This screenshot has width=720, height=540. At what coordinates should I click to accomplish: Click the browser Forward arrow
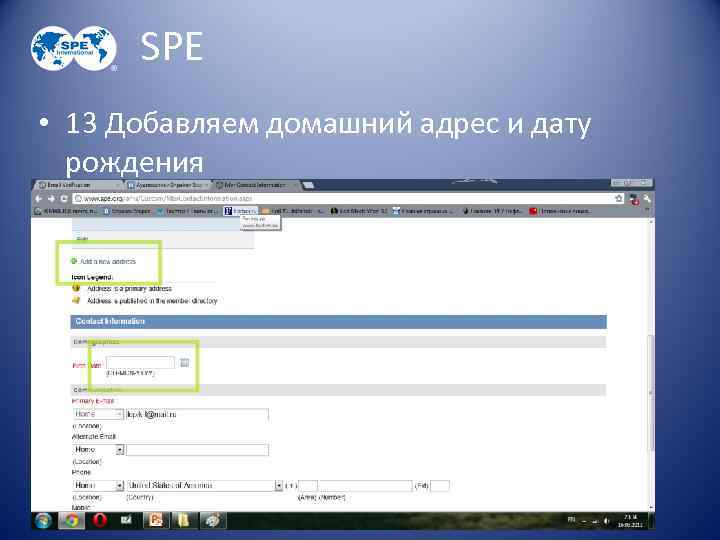coord(51,199)
